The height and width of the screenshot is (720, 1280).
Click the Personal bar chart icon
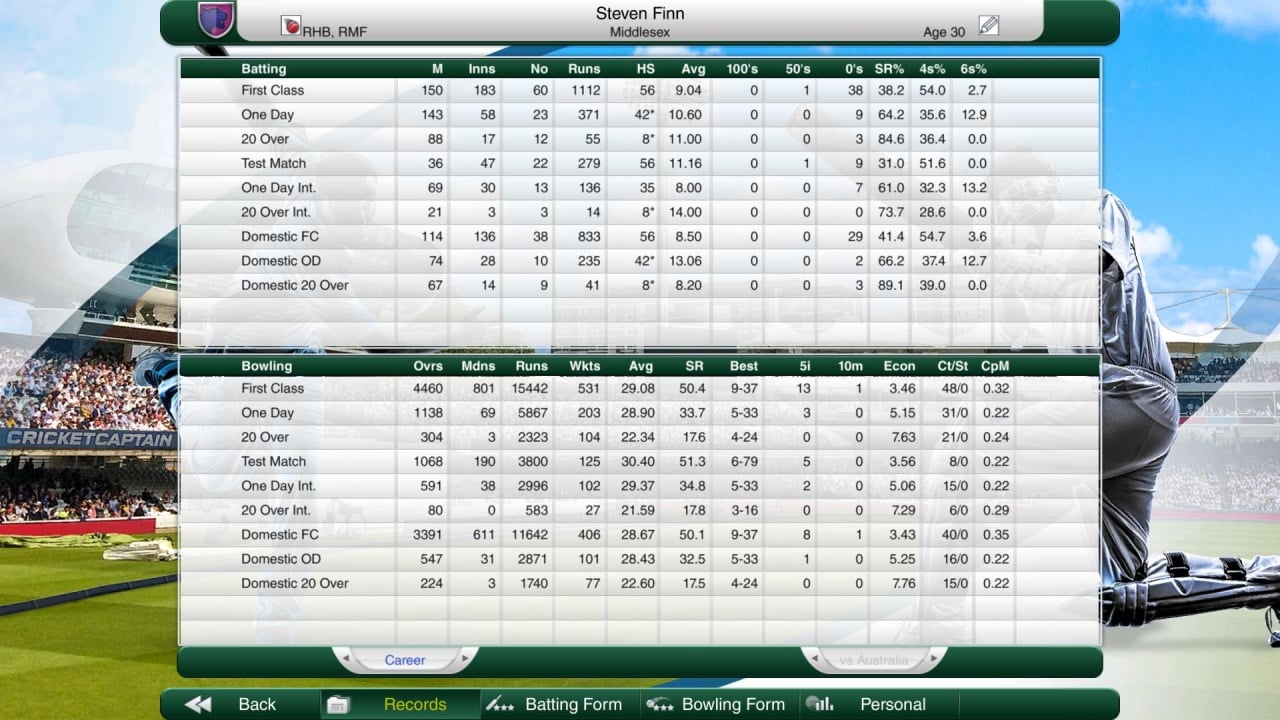coord(820,704)
